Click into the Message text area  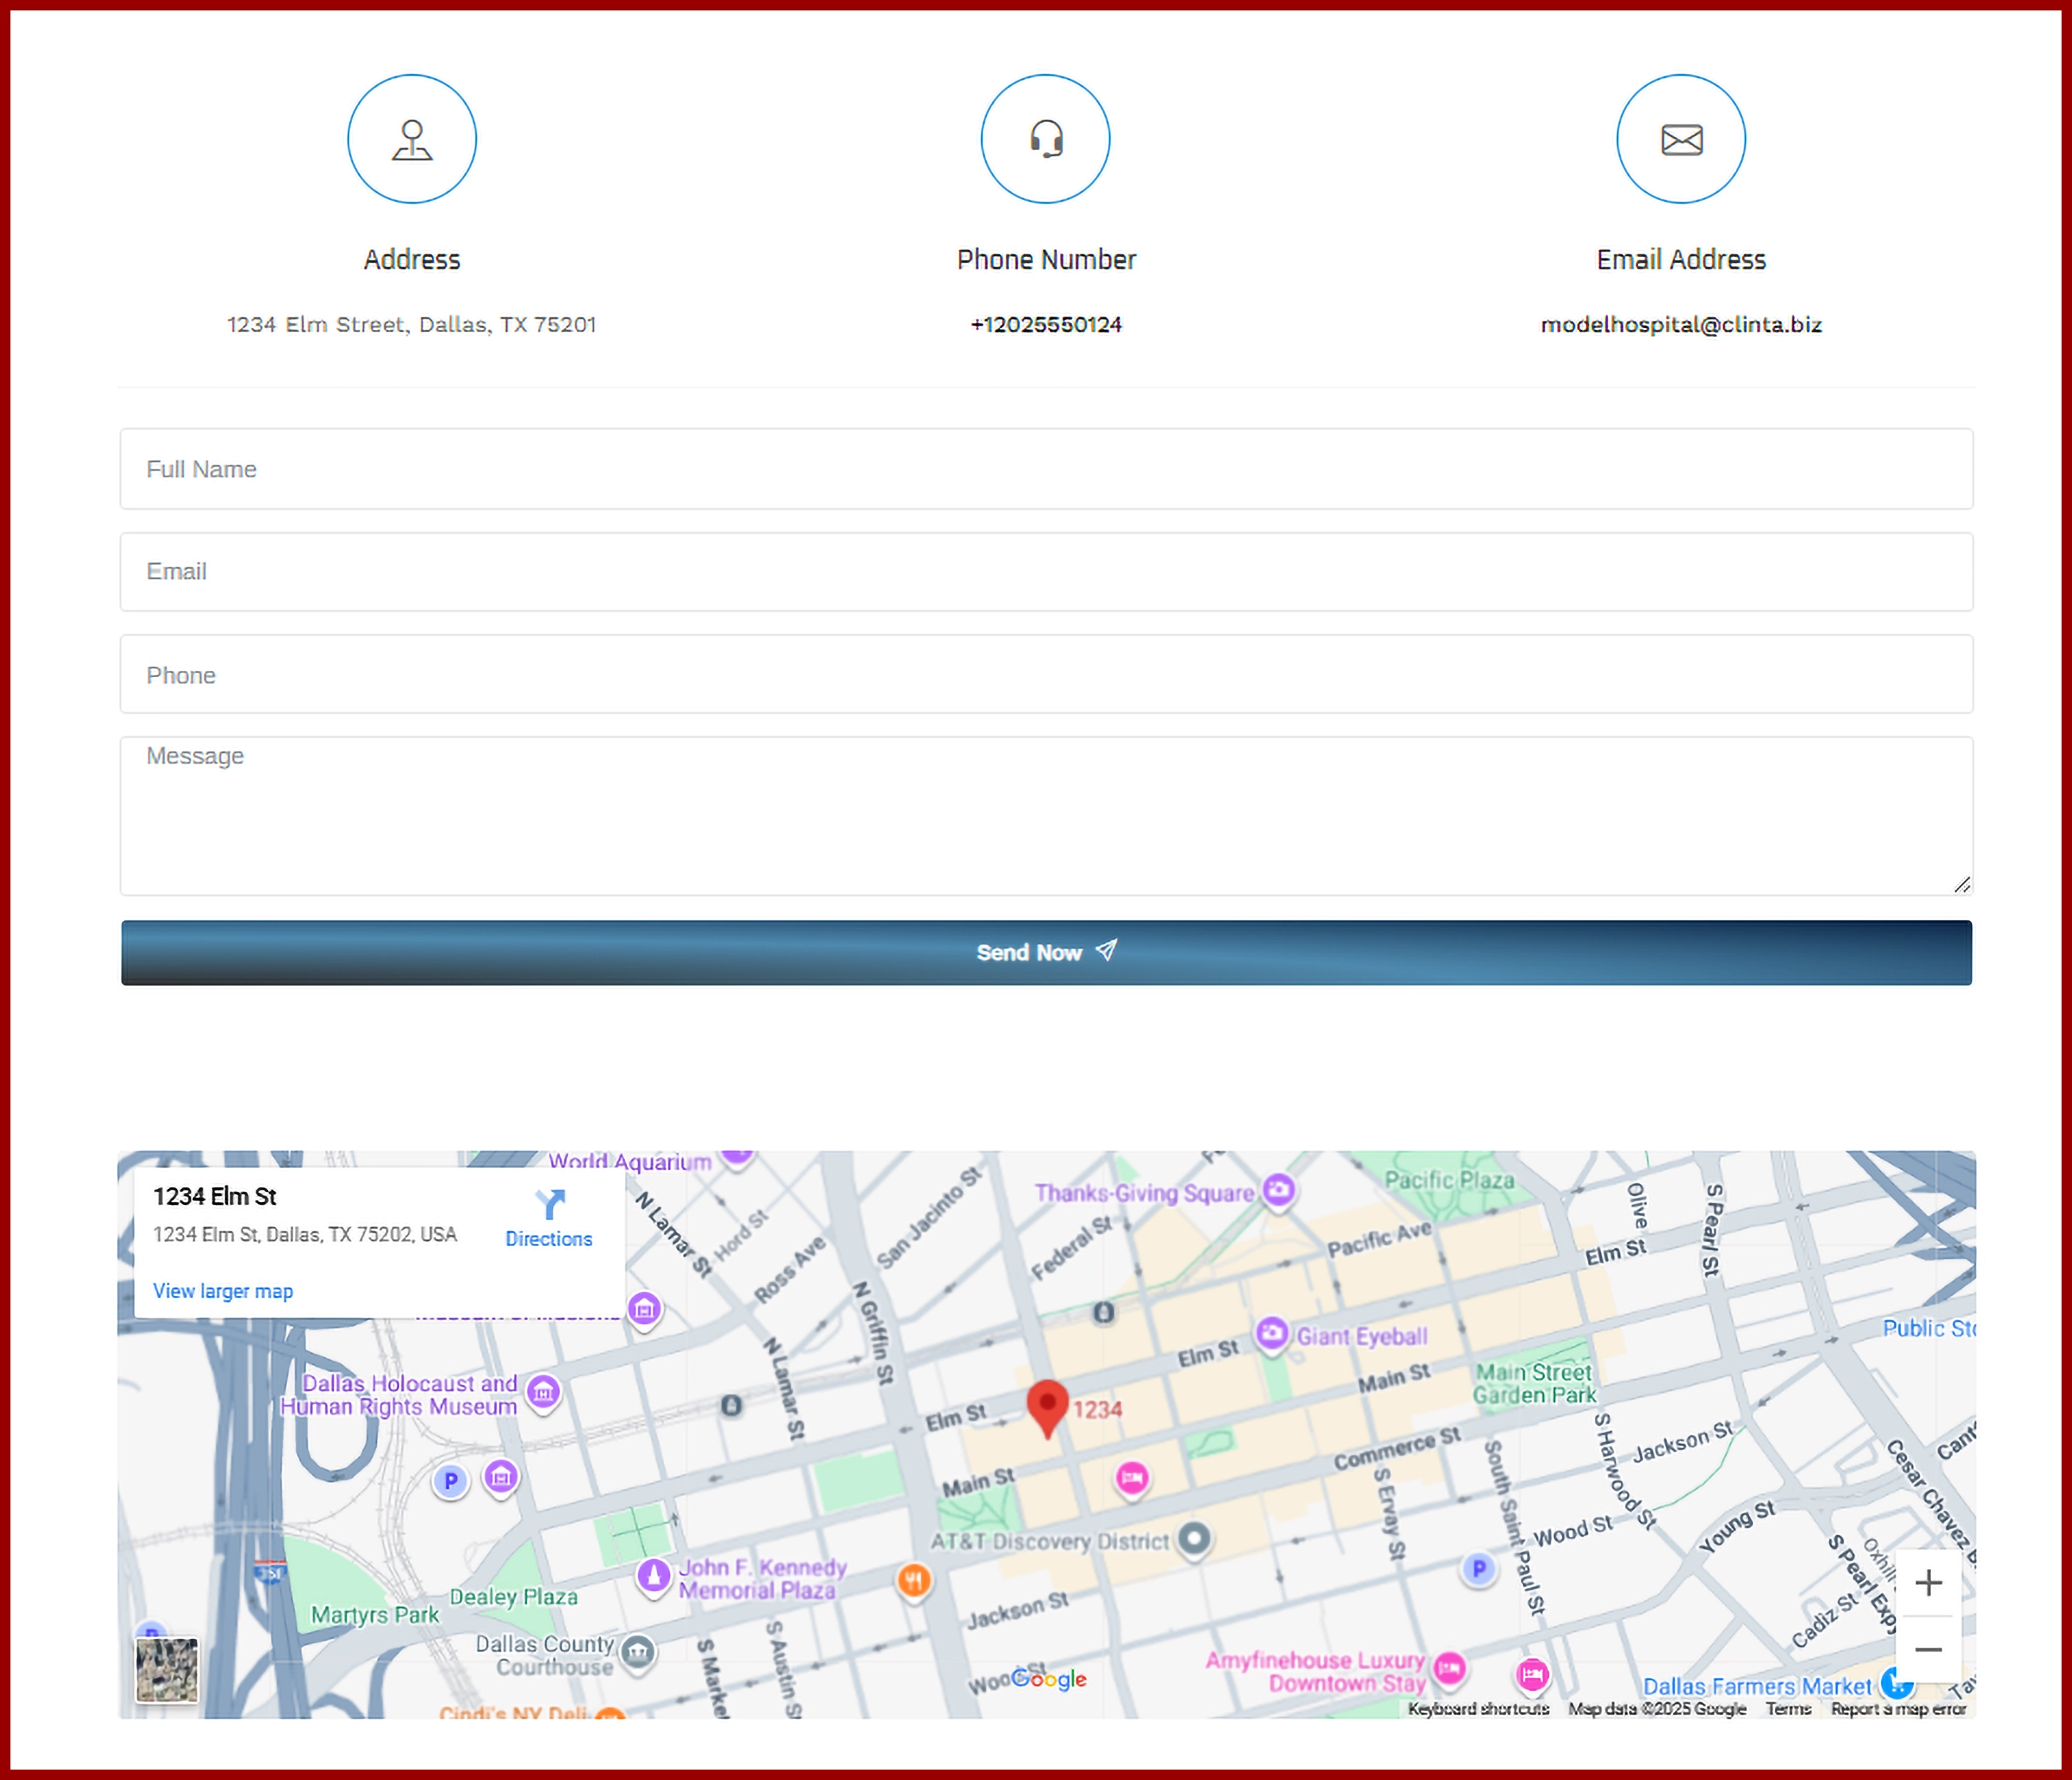tap(1046, 816)
